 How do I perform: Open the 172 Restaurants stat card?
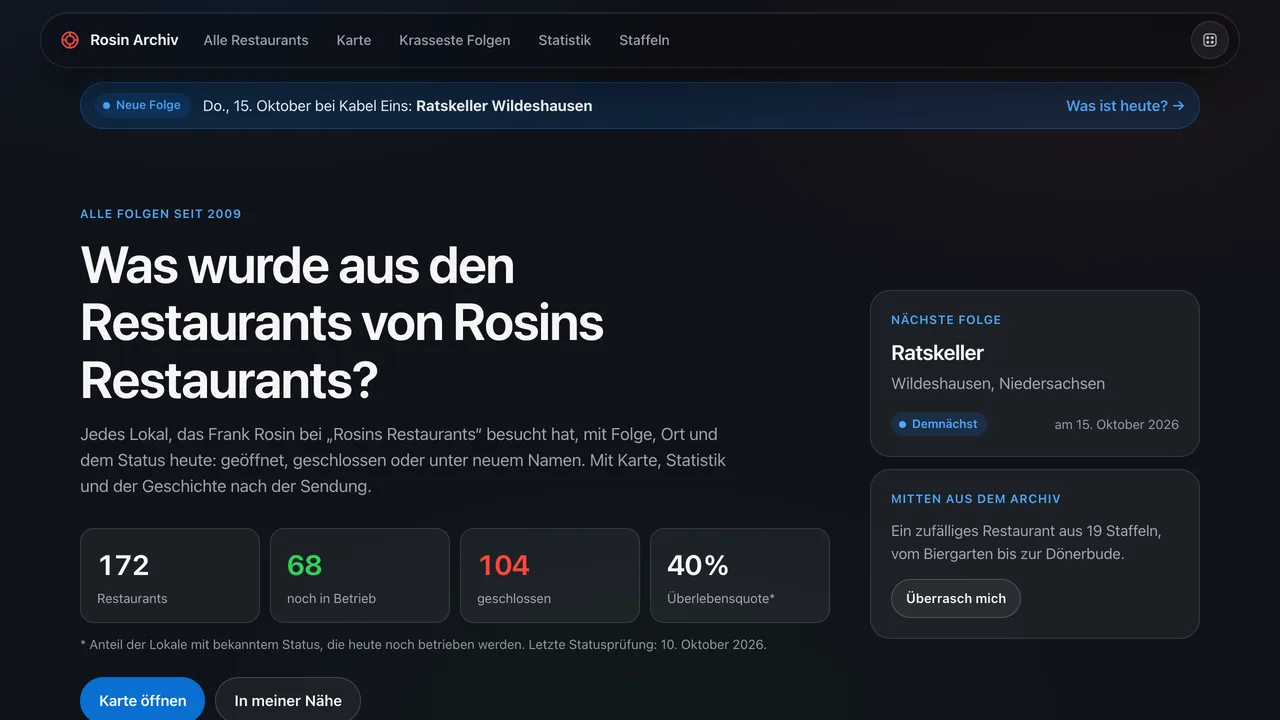click(170, 576)
